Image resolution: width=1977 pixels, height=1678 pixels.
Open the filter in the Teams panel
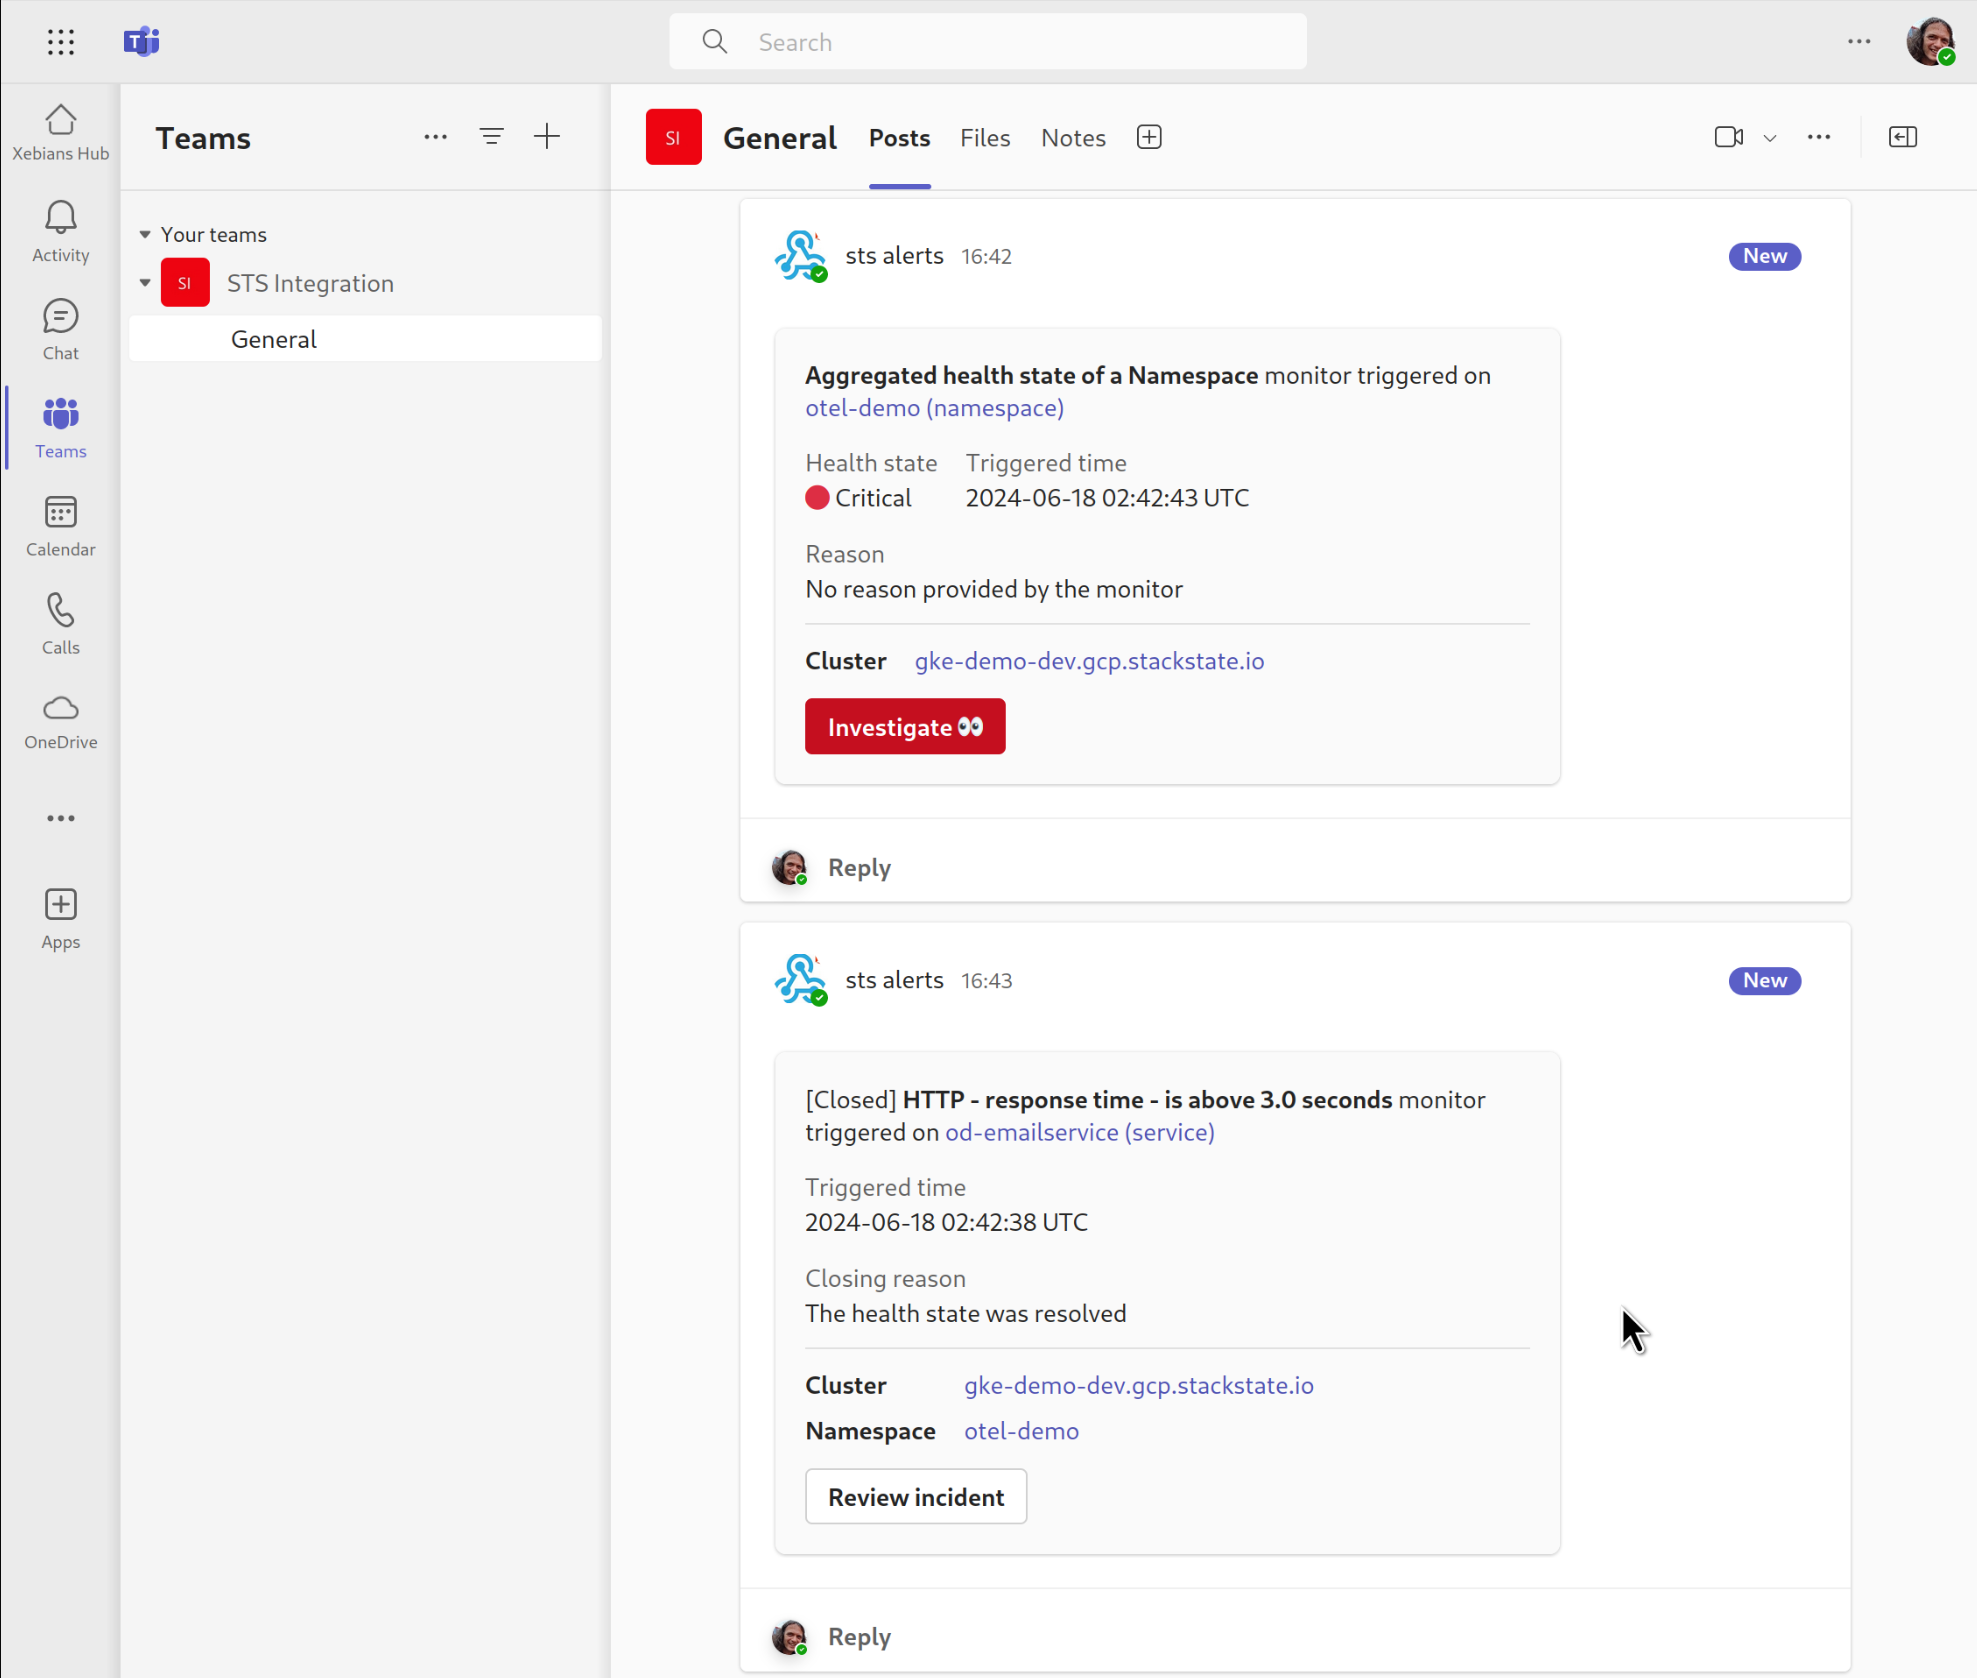click(x=491, y=136)
